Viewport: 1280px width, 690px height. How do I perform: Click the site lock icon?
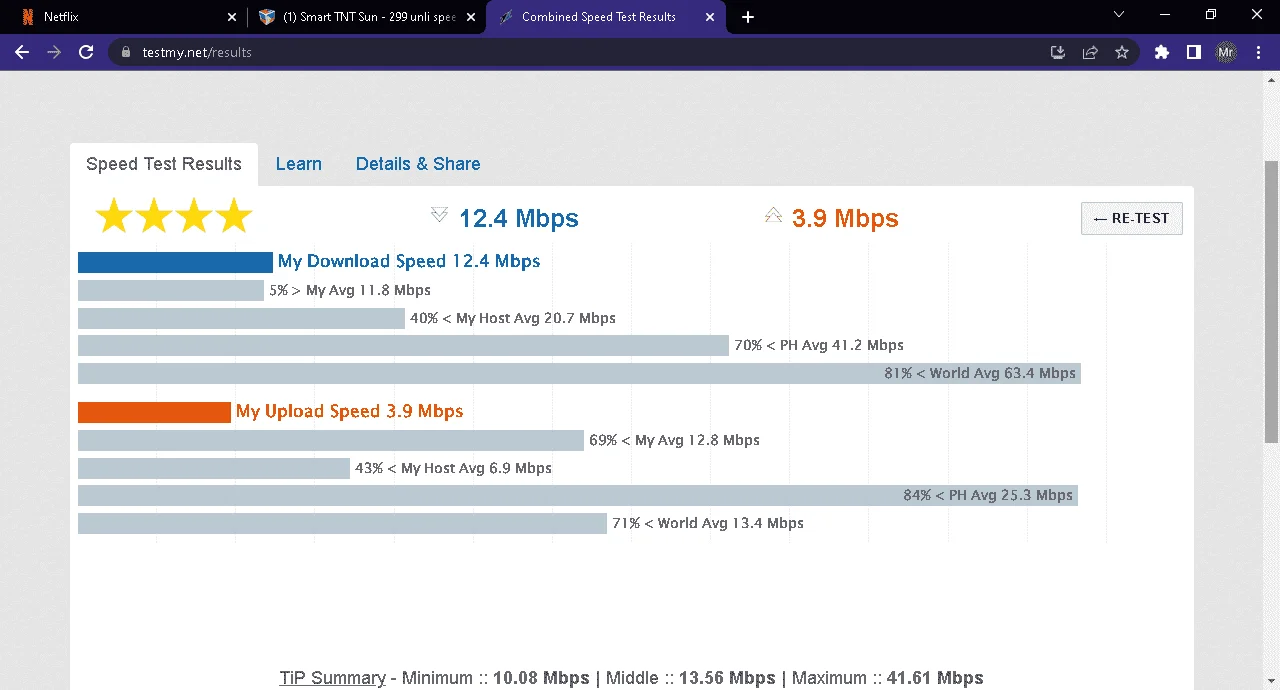point(126,52)
